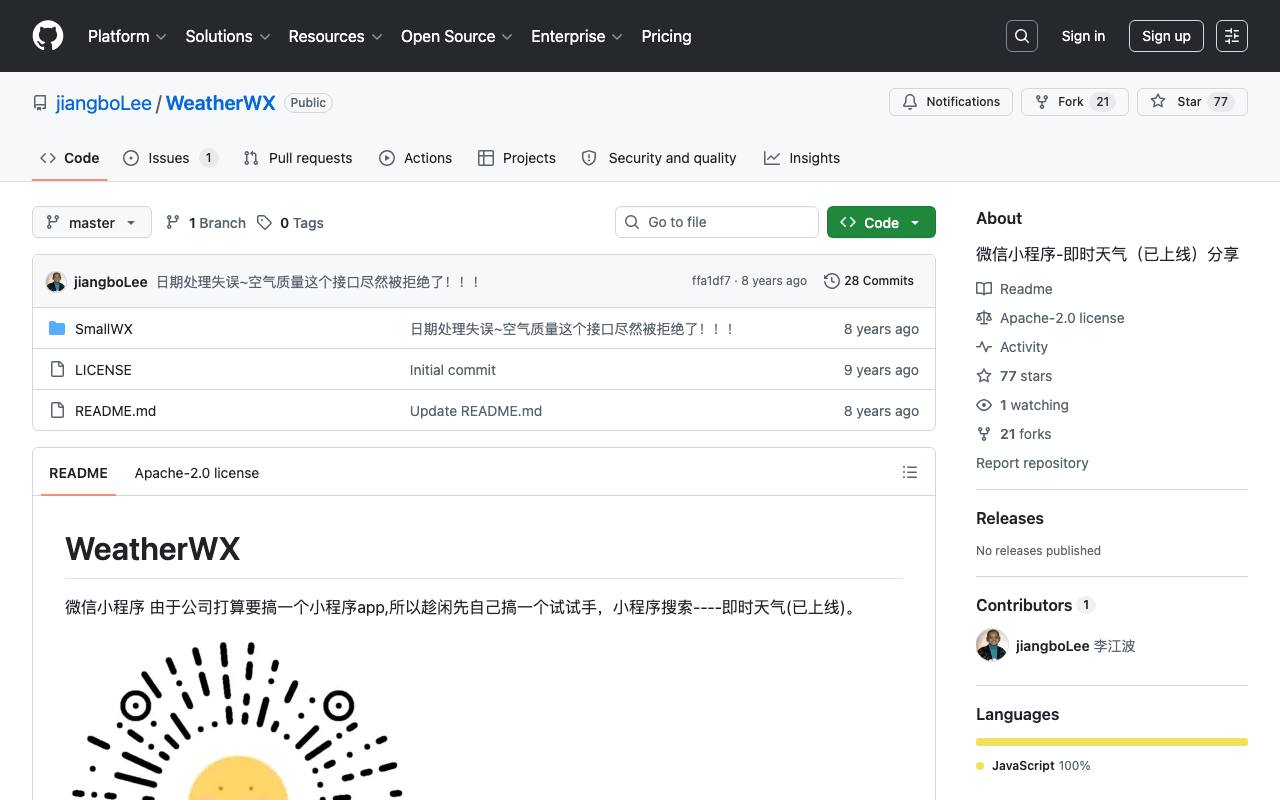Switch to the Pull requests tab
Screen dimensions: 1280x800
point(298,158)
